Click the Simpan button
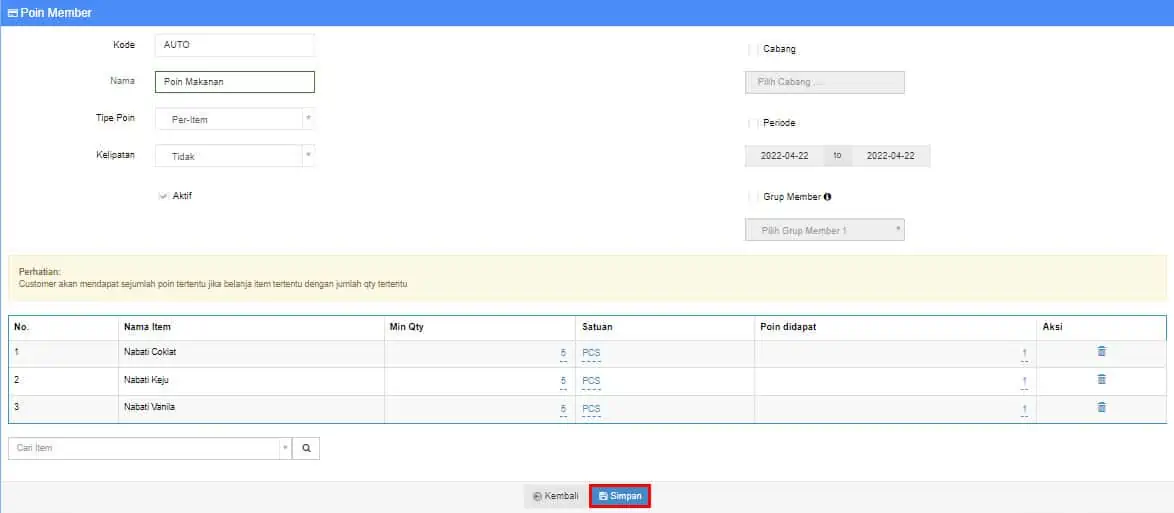This screenshot has width=1174, height=513. pos(620,496)
